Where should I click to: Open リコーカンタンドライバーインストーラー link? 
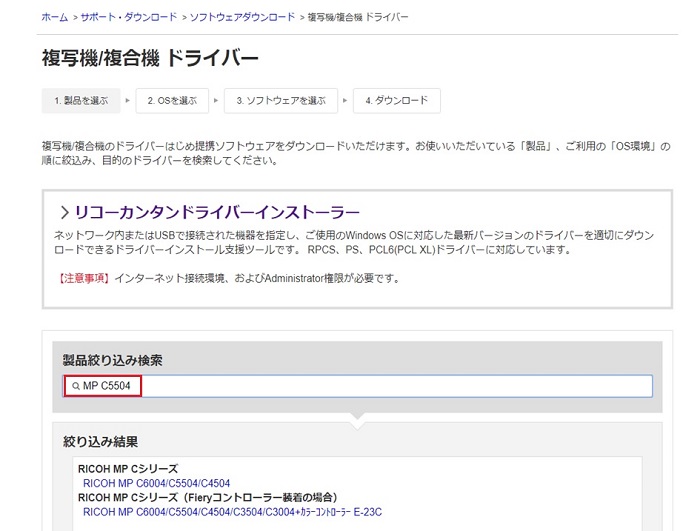click(x=217, y=212)
